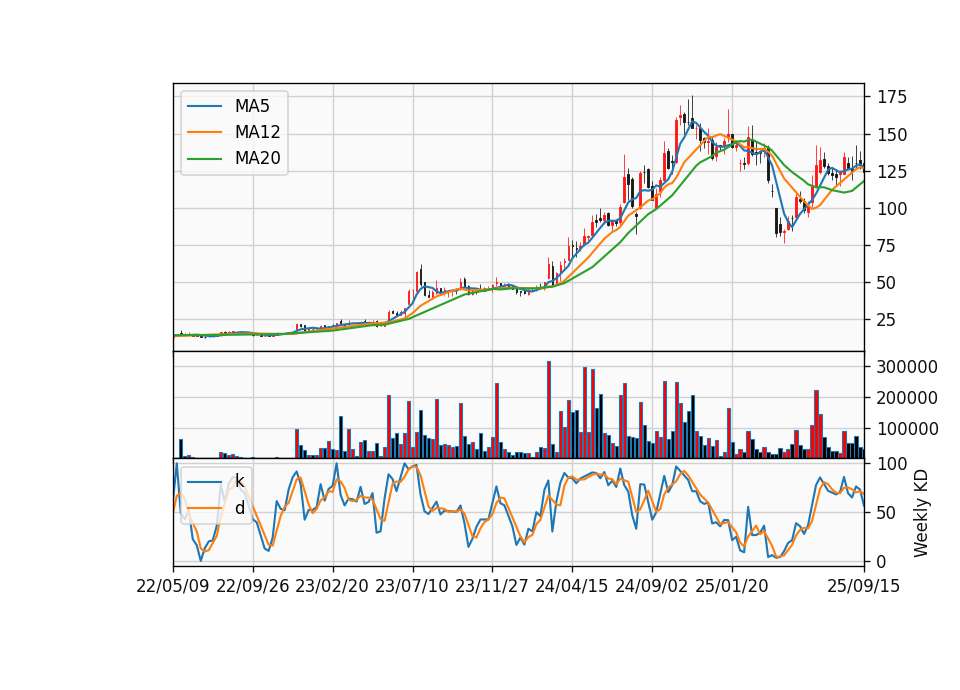Click the k legend label in KD panel

coord(239,481)
